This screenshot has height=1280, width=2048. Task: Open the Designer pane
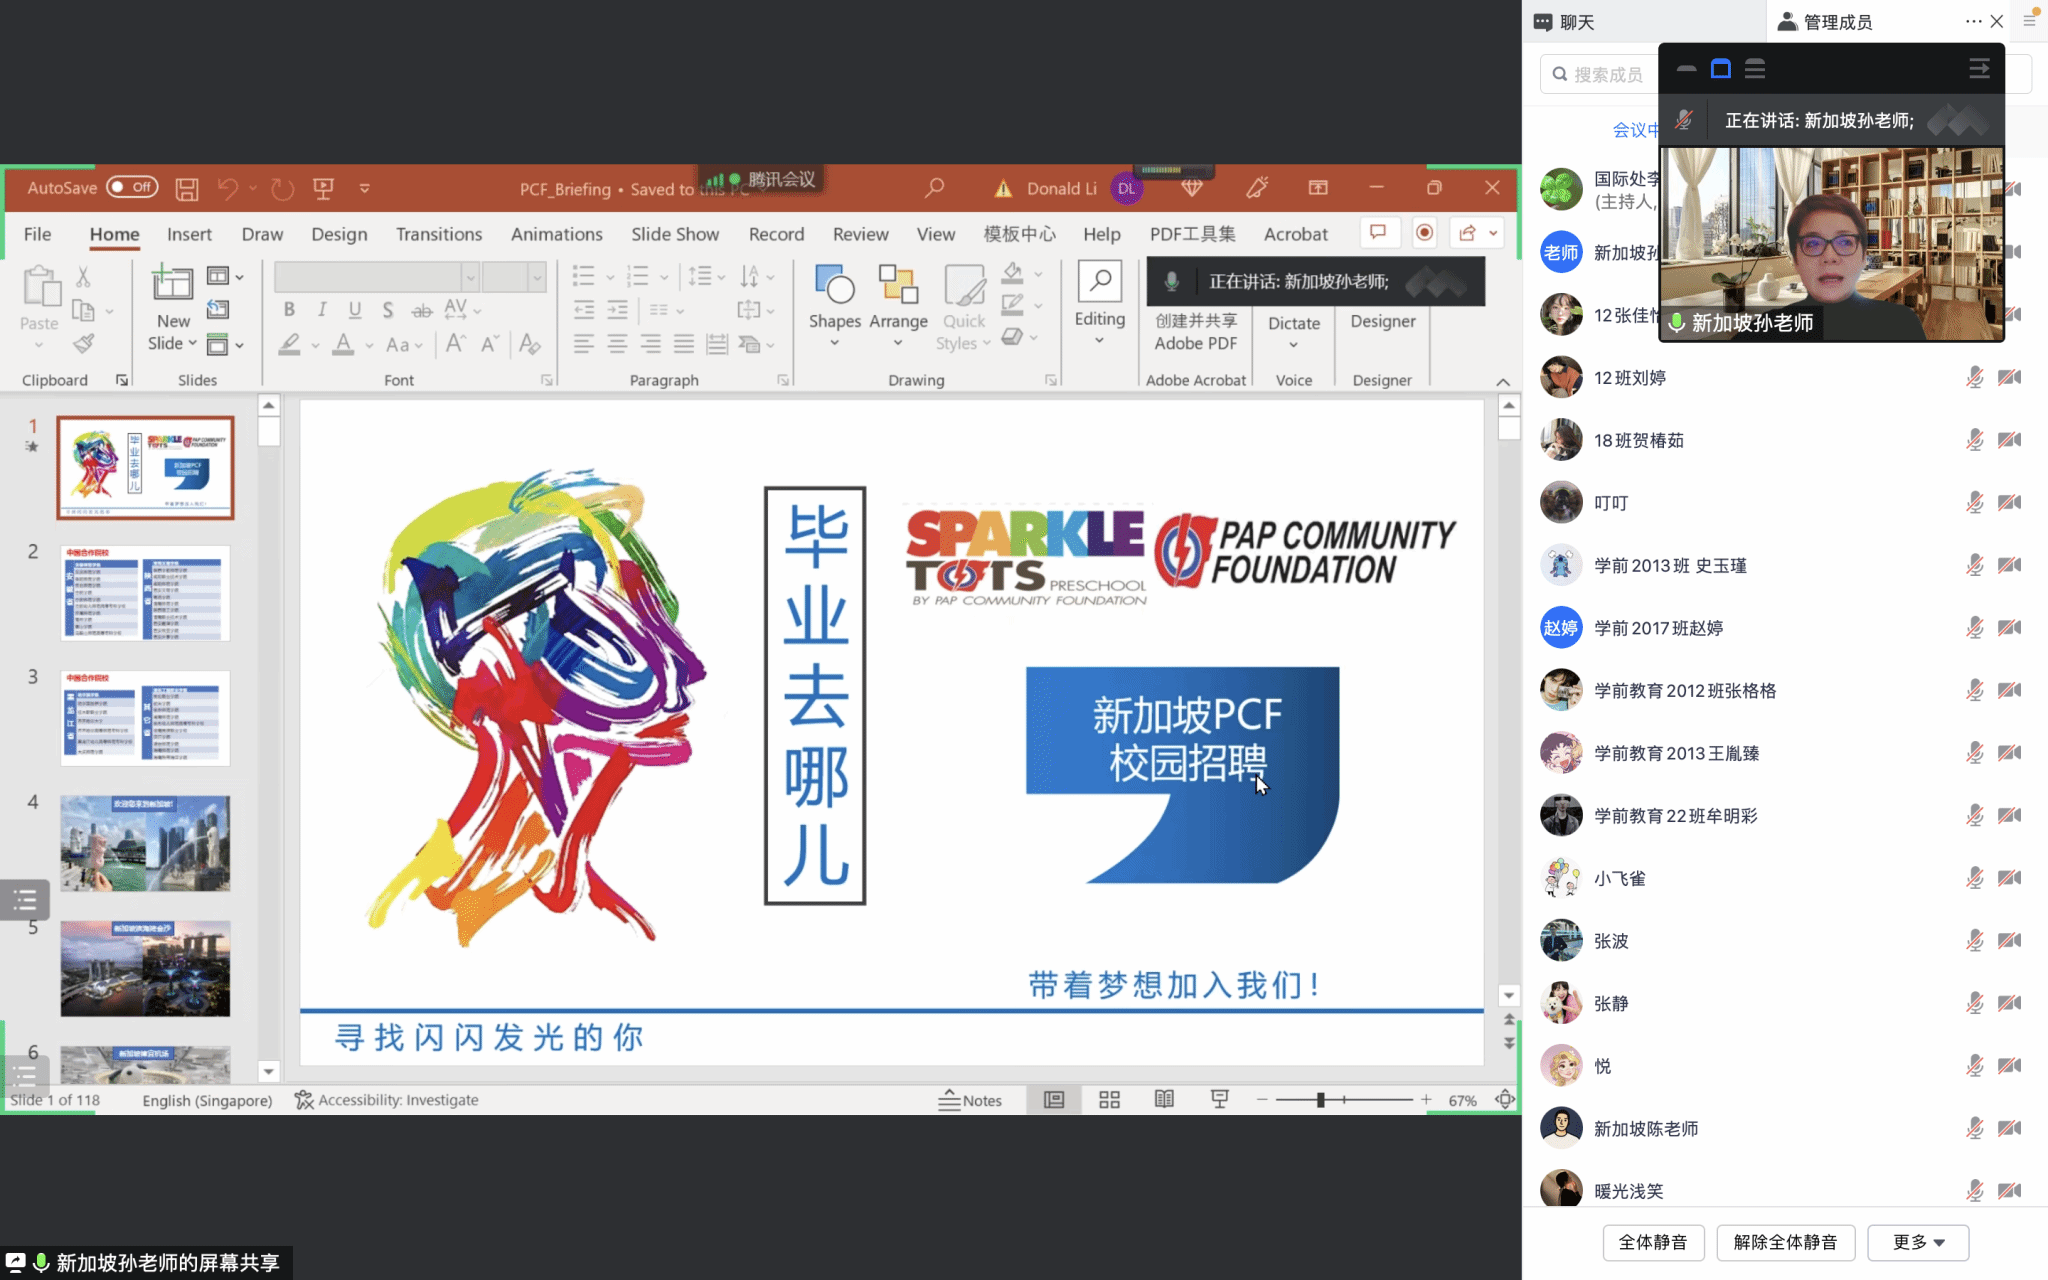coord(1382,321)
